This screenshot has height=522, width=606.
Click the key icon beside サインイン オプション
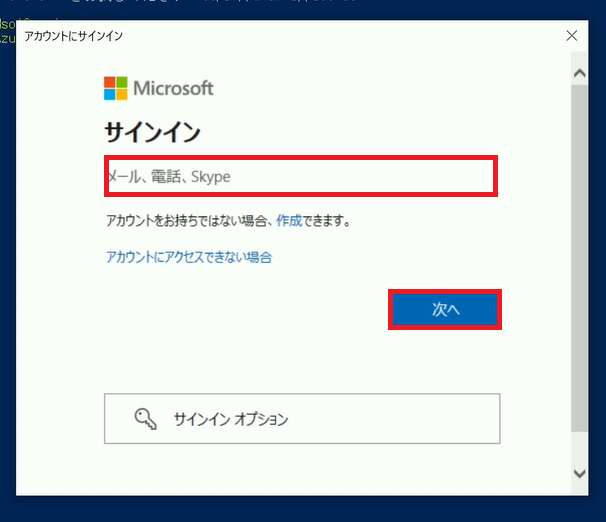click(145, 419)
